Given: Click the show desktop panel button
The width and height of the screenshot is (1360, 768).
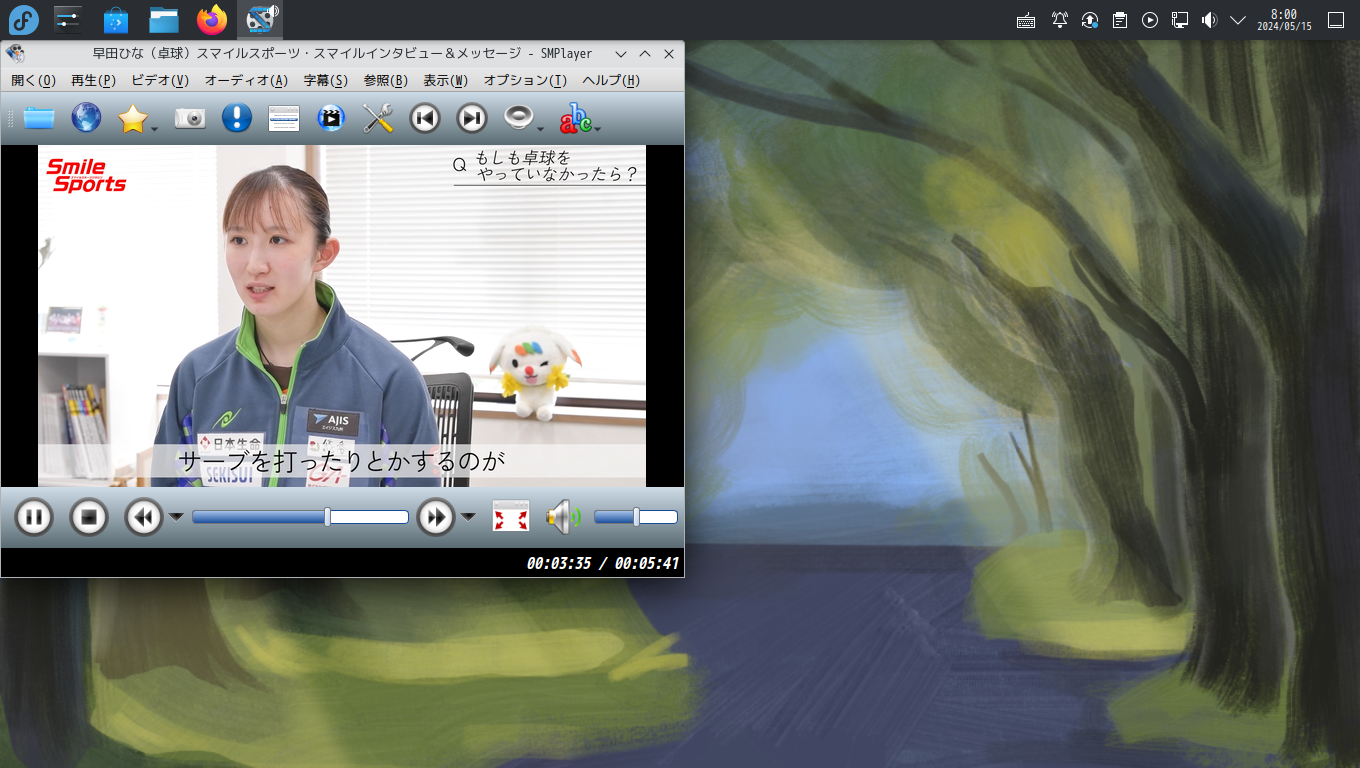Looking at the screenshot, I should click(1336, 20).
